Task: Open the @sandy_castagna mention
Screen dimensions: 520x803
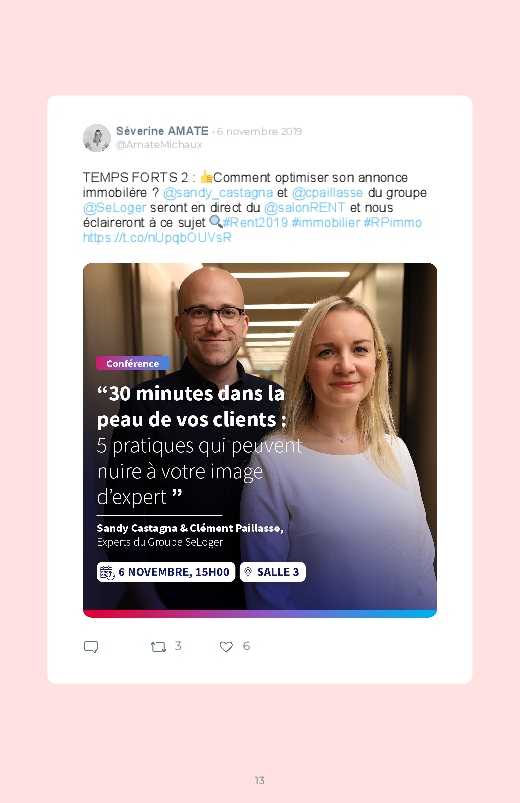Action: coord(218,193)
